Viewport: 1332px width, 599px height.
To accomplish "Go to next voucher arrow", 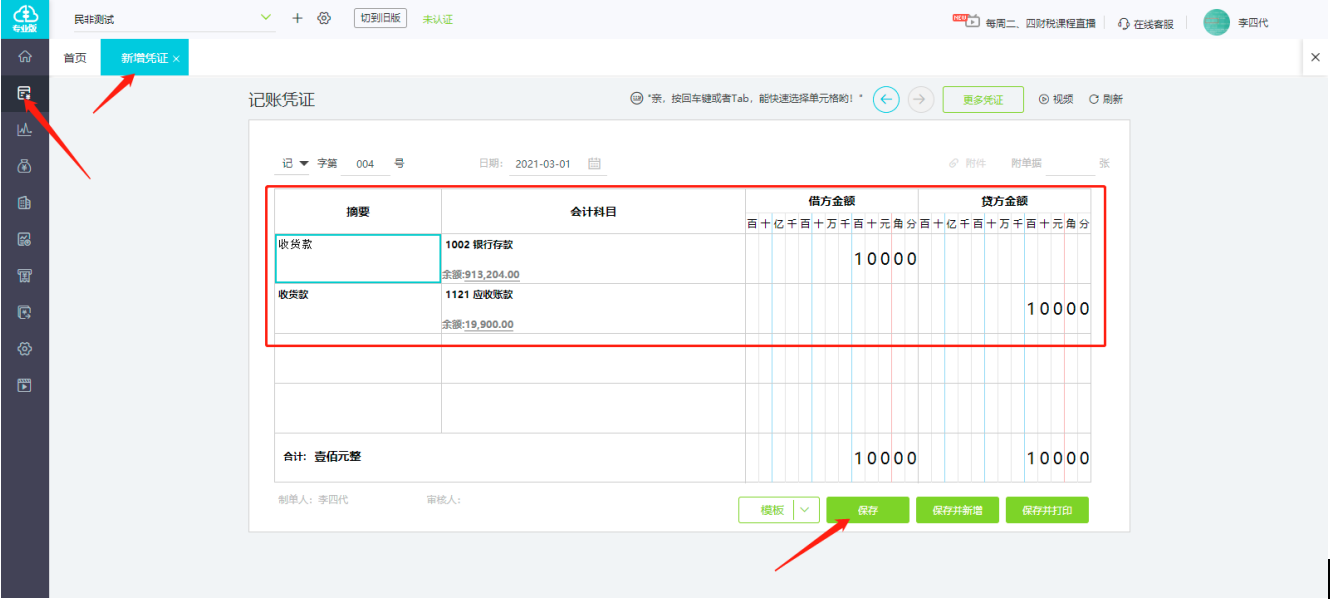I will pos(921,99).
